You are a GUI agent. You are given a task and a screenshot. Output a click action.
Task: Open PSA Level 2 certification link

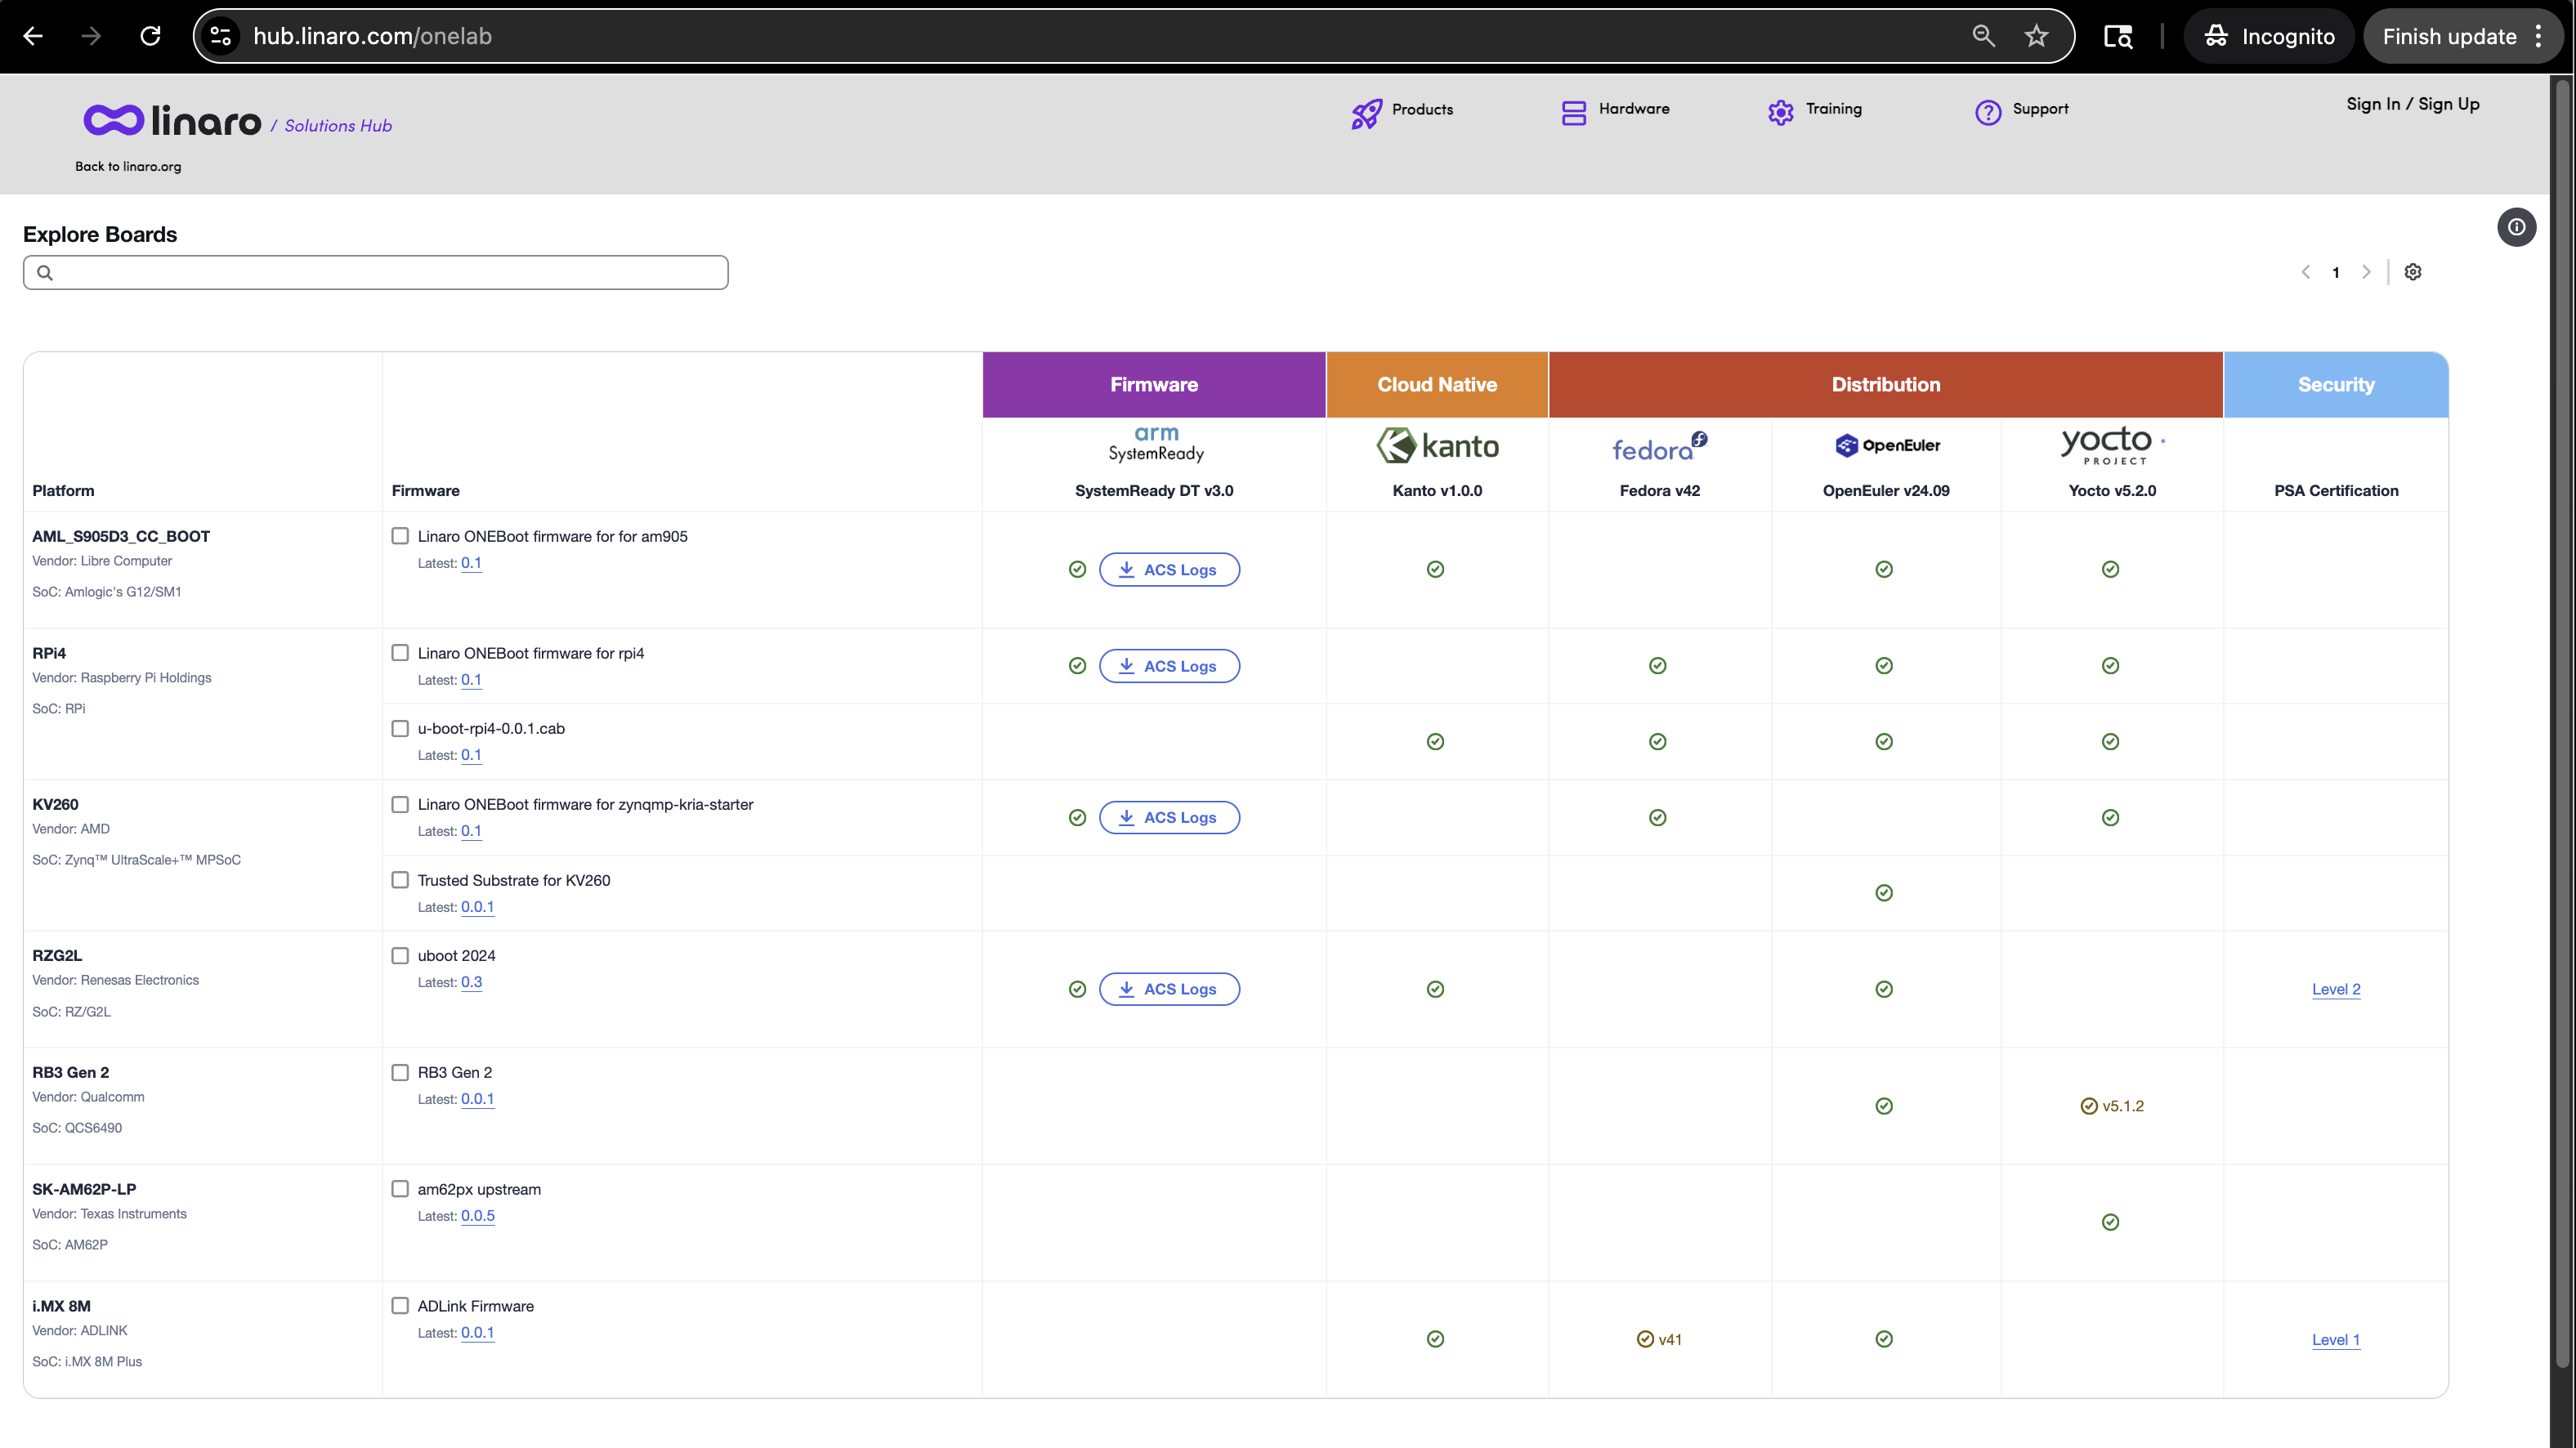pos(2335,989)
